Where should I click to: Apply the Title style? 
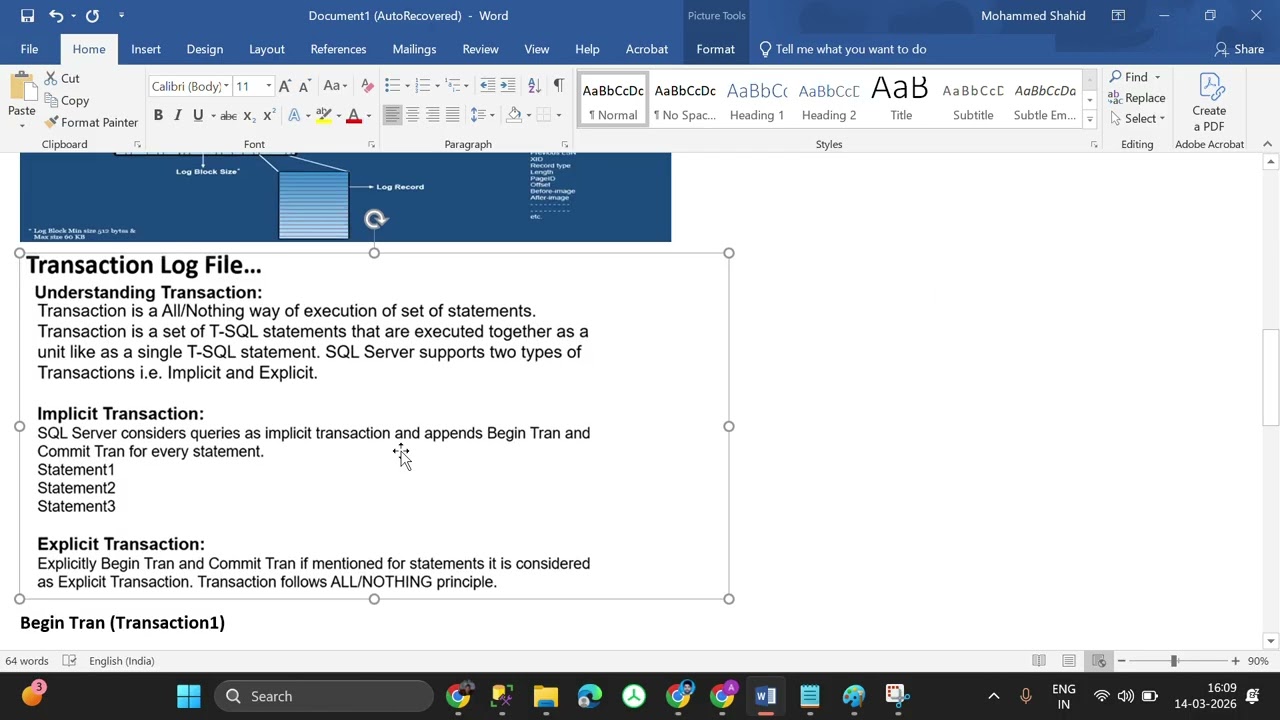pos(901,100)
